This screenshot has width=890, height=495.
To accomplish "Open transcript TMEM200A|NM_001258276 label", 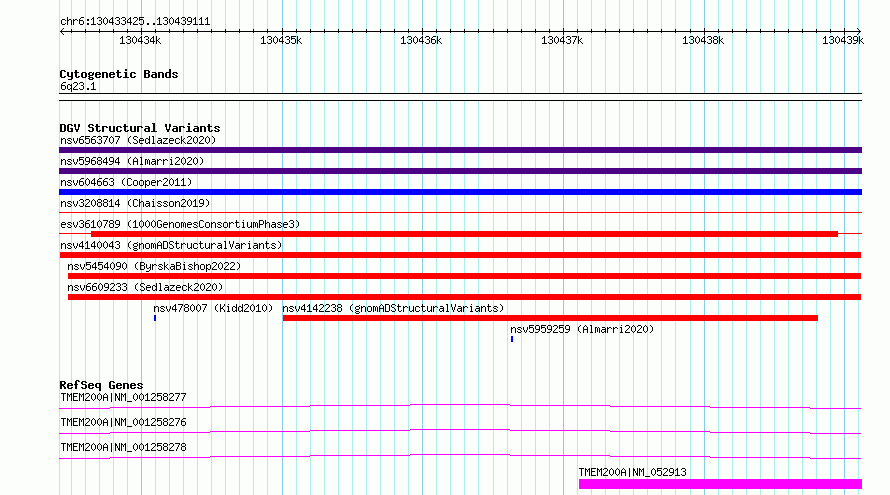I will coord(123,422).
